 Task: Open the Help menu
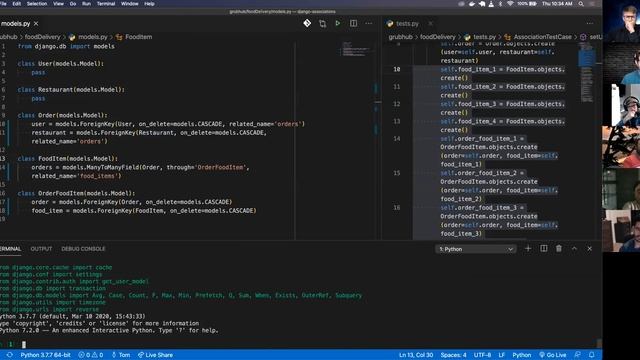pyautogui.click(x=149, y=4)
